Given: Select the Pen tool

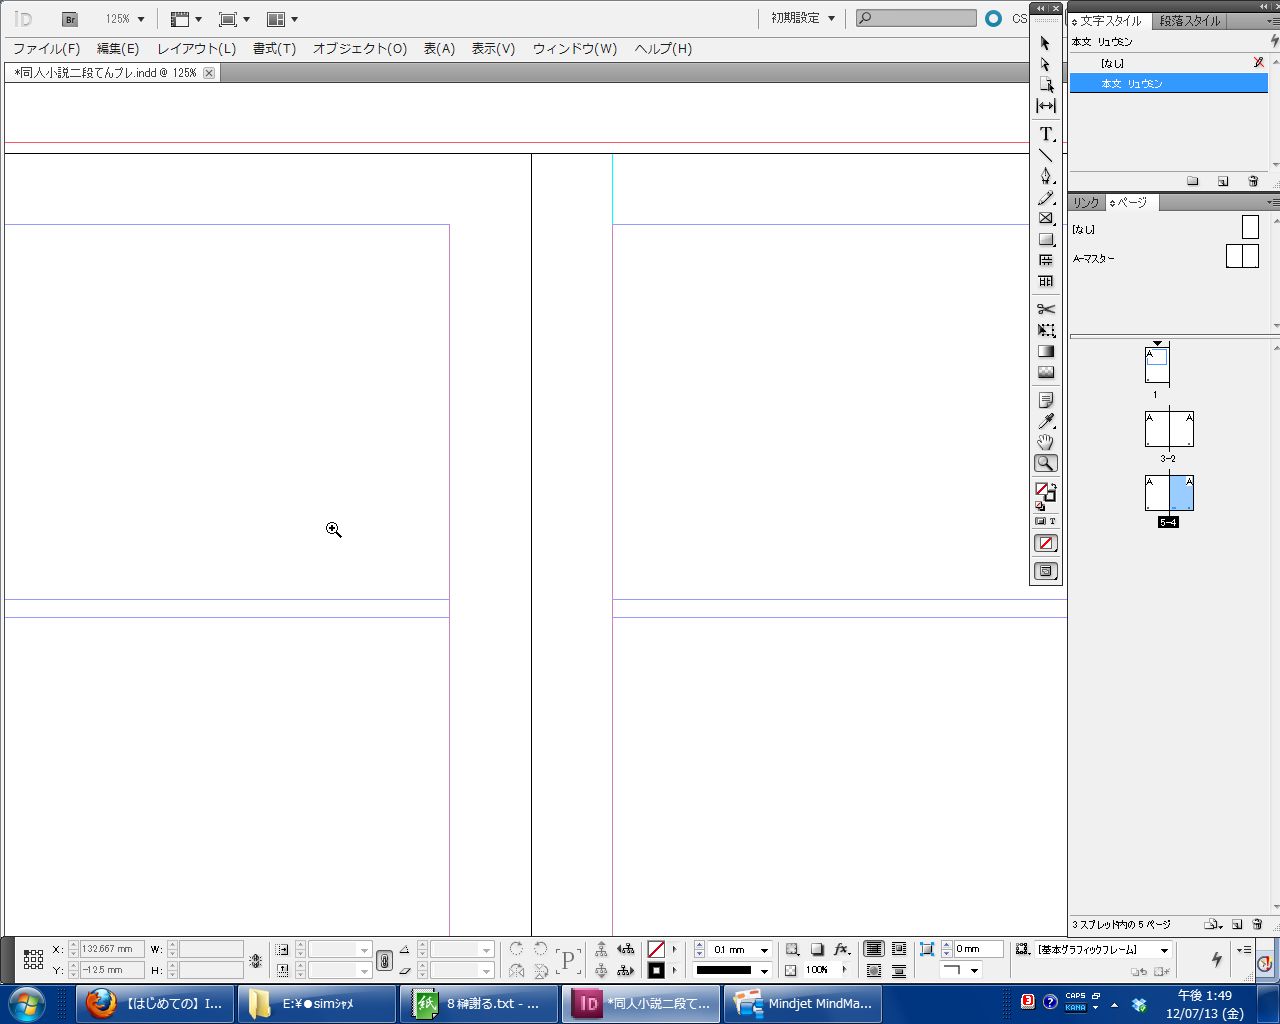Looking at the screenshot, I should (x=1045, y=176).
